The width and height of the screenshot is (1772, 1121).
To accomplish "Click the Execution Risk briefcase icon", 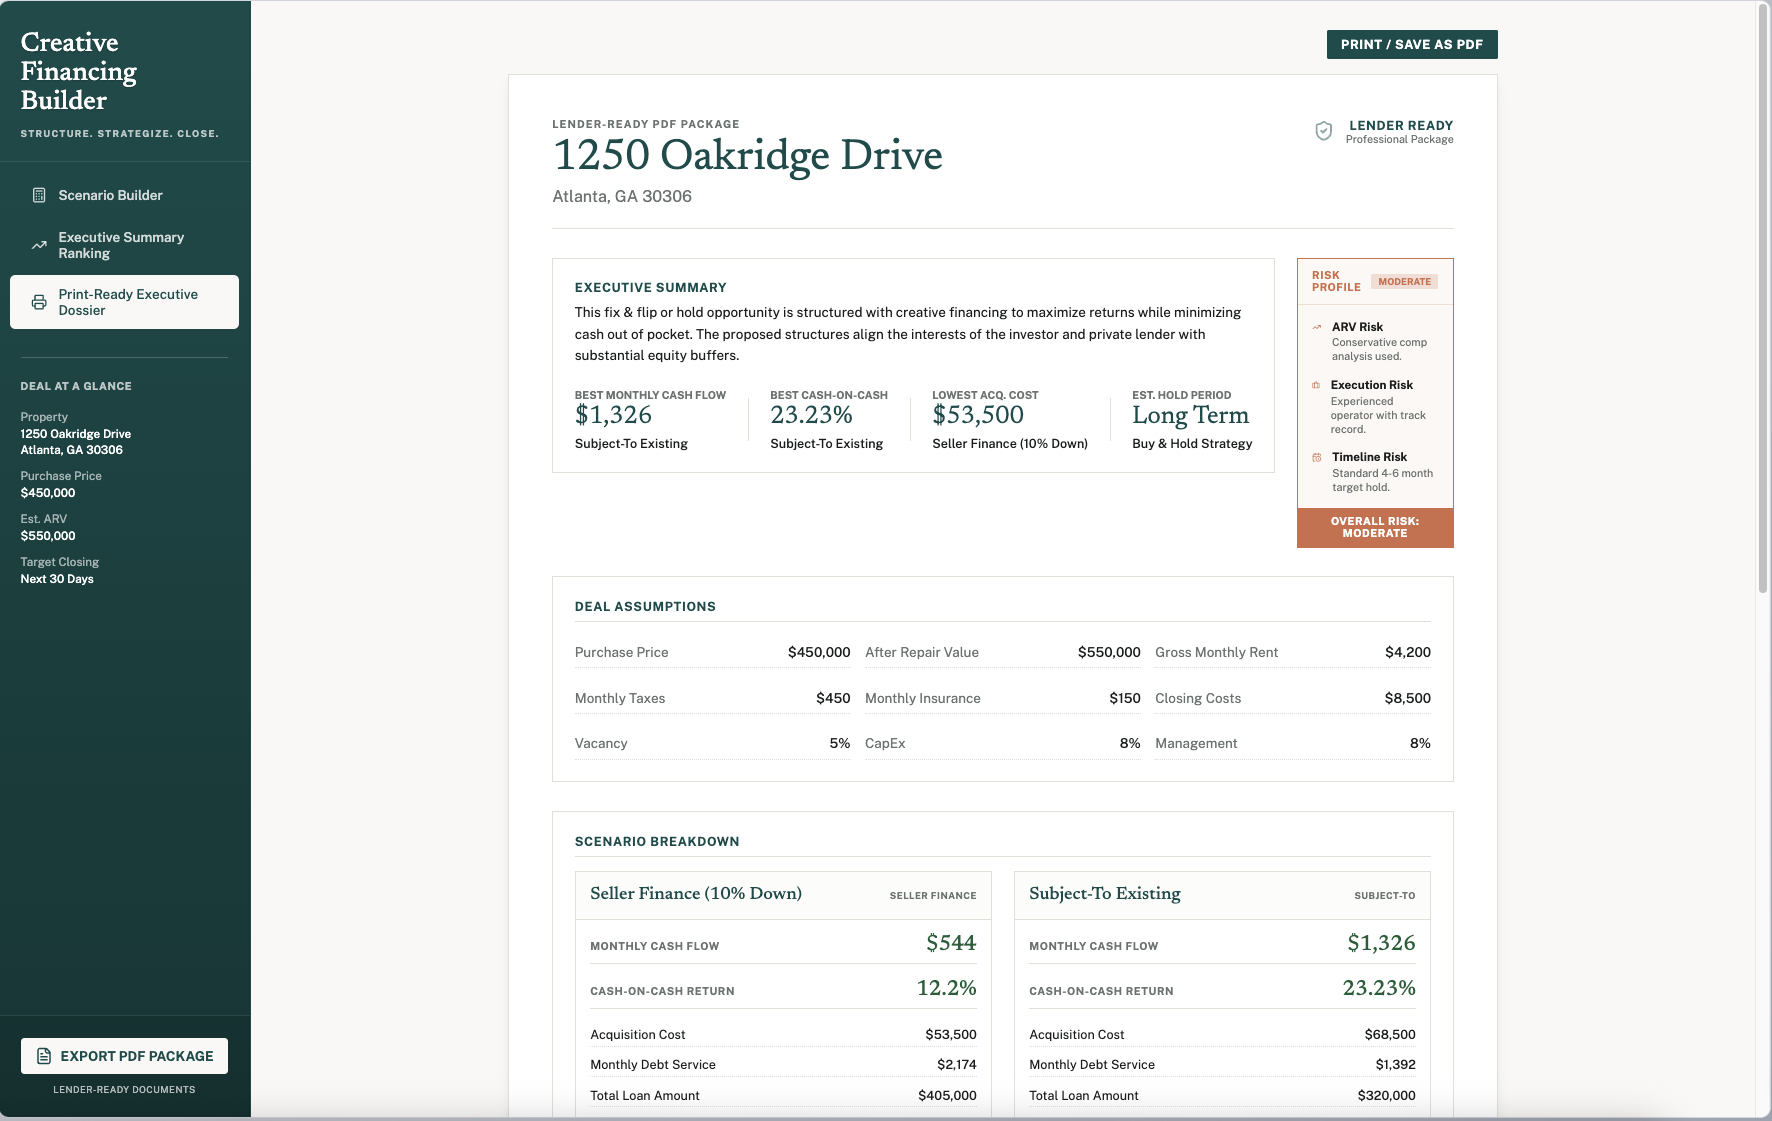I will click(1316, 385).
